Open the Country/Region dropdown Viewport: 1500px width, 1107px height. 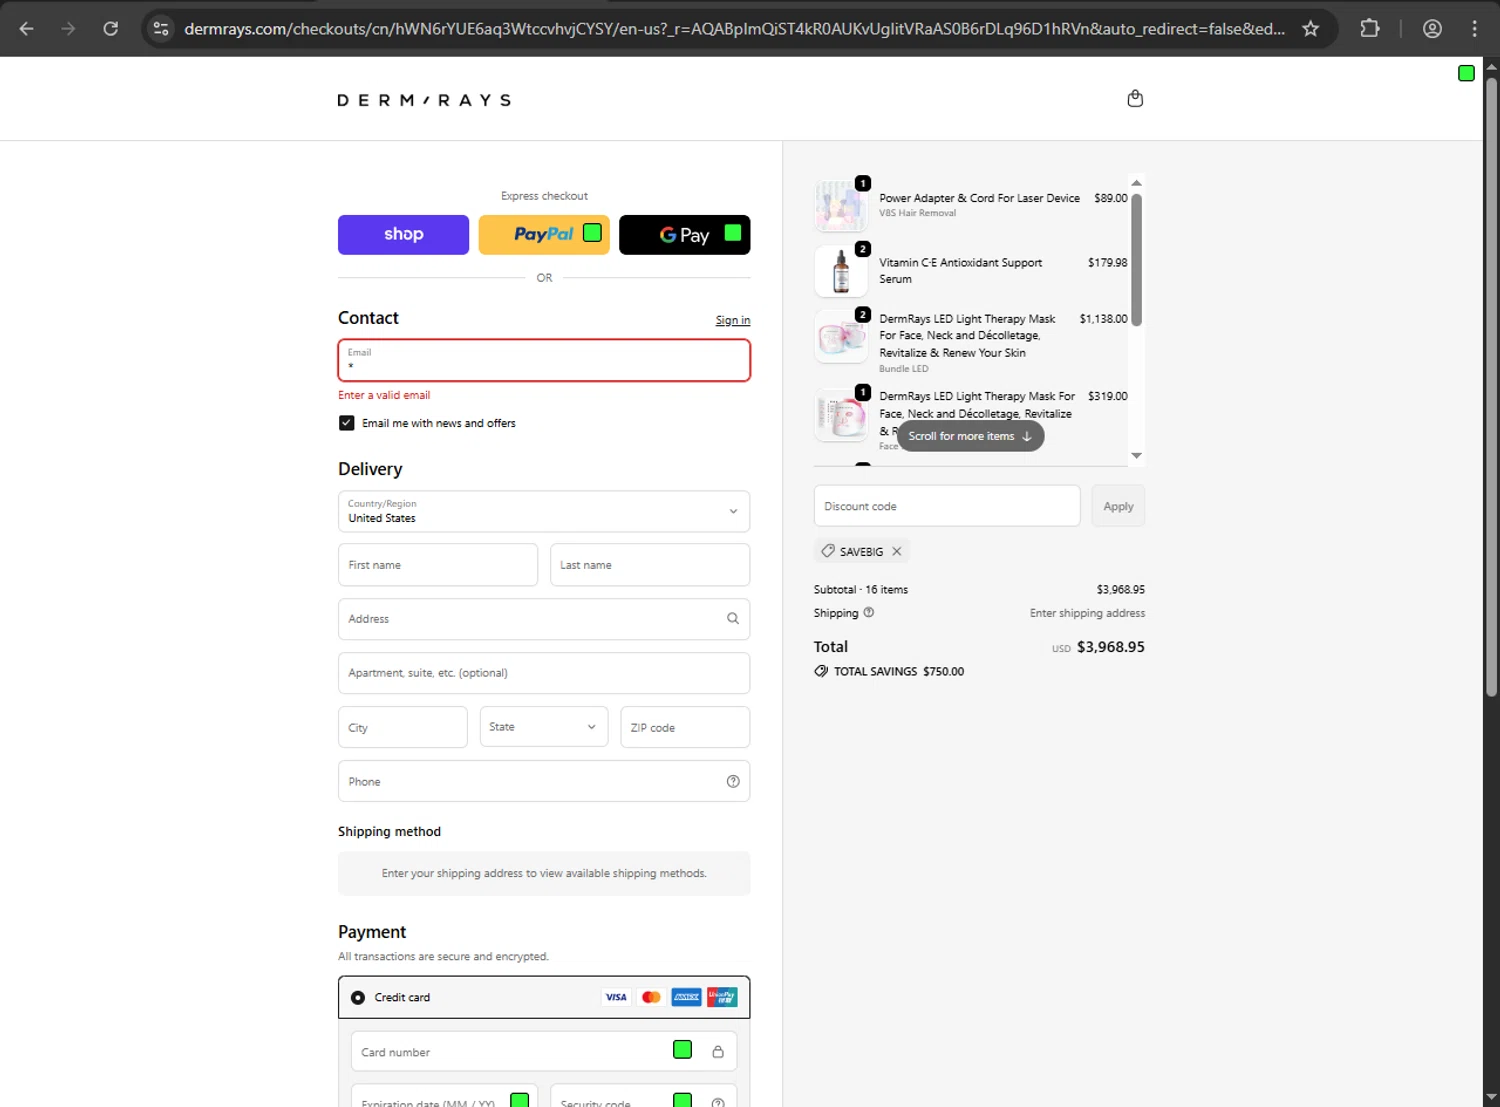544,511
